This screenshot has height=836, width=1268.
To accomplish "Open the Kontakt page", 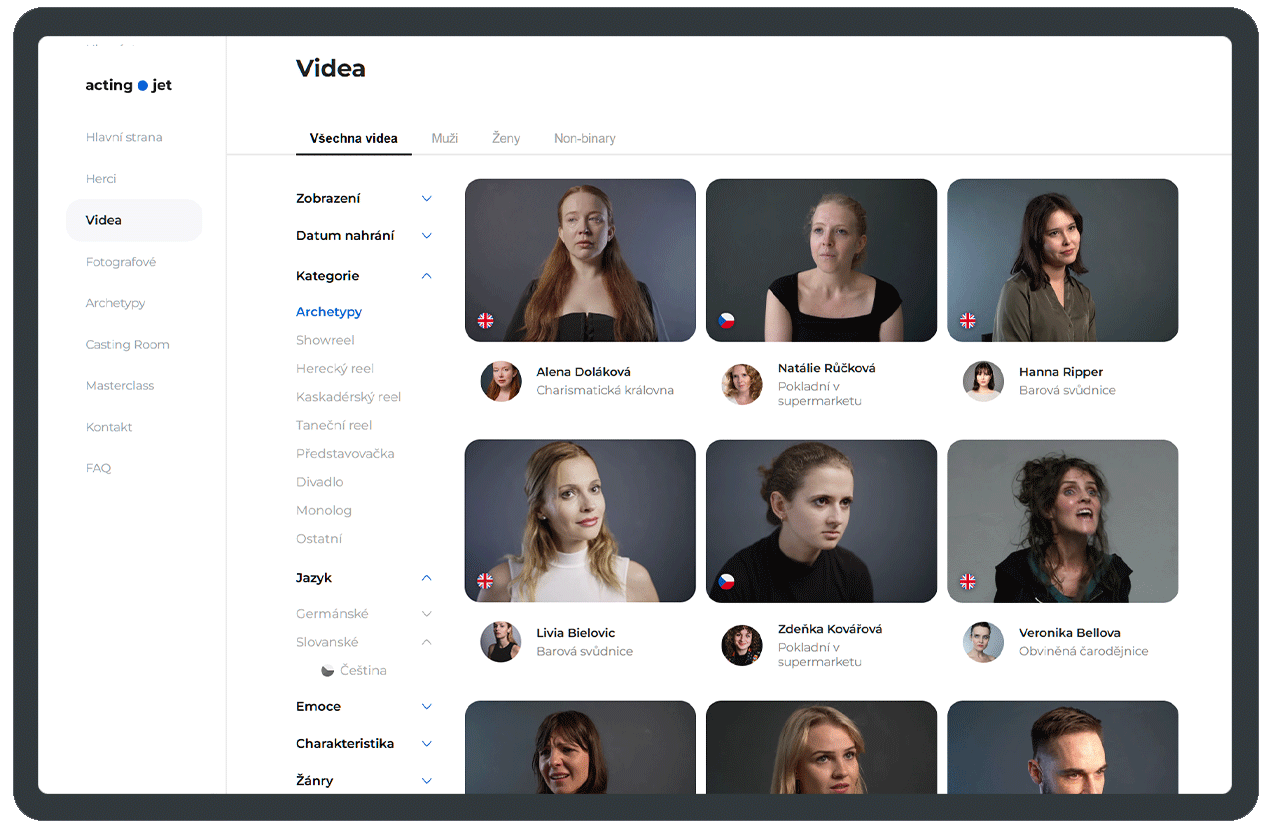I will (x=109, y=427).
